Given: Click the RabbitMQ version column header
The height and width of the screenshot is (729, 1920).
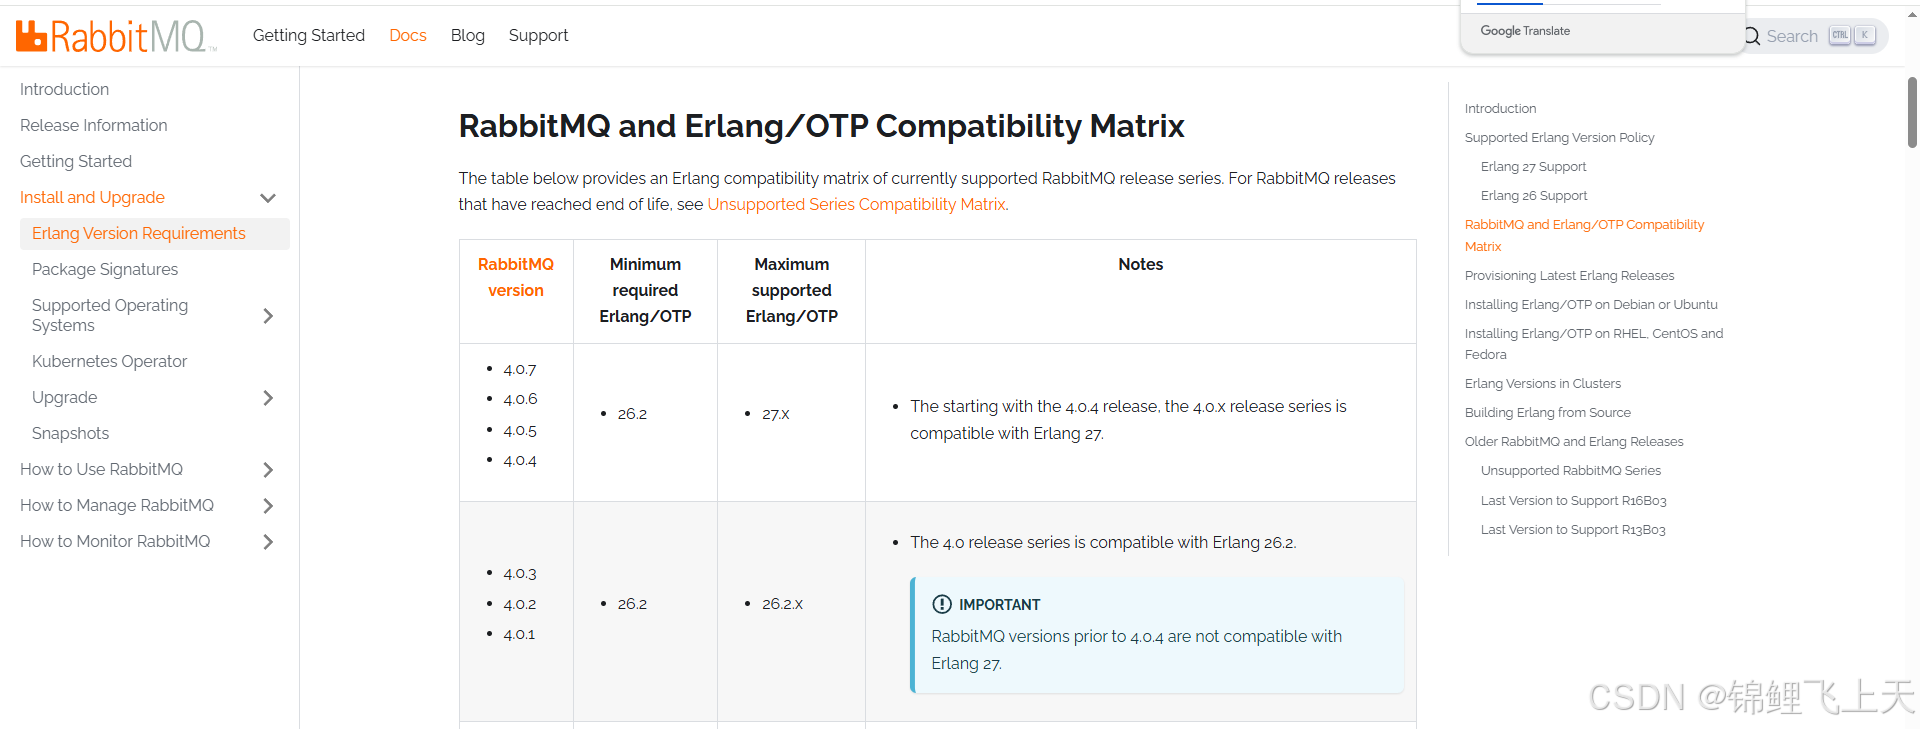Looking at the screenshot, I should [x=516, y=277].
